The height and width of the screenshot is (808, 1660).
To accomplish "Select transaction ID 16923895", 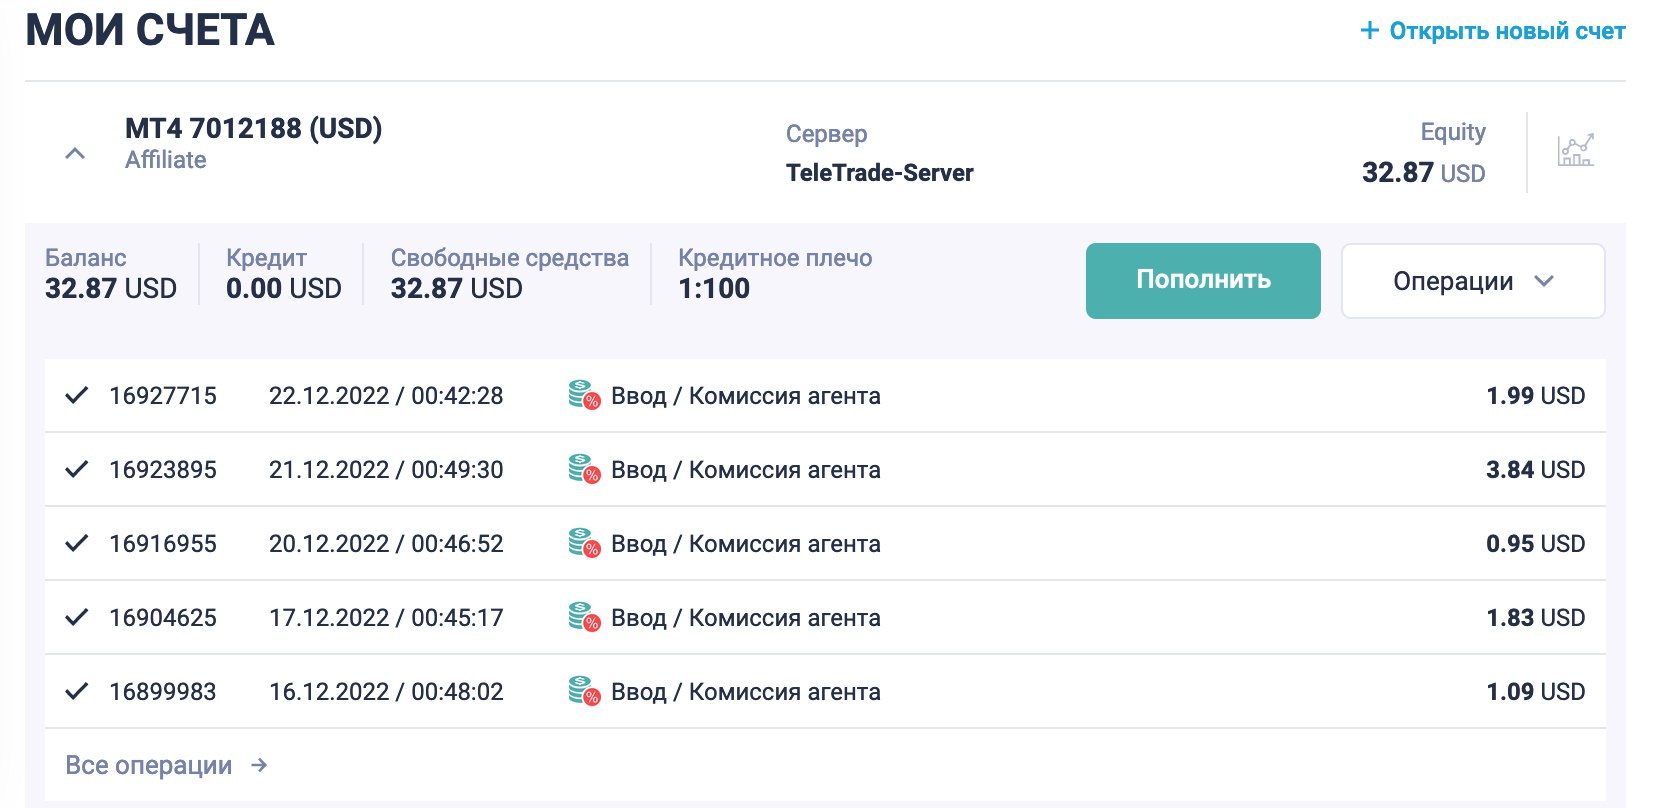I will (163, 470).
